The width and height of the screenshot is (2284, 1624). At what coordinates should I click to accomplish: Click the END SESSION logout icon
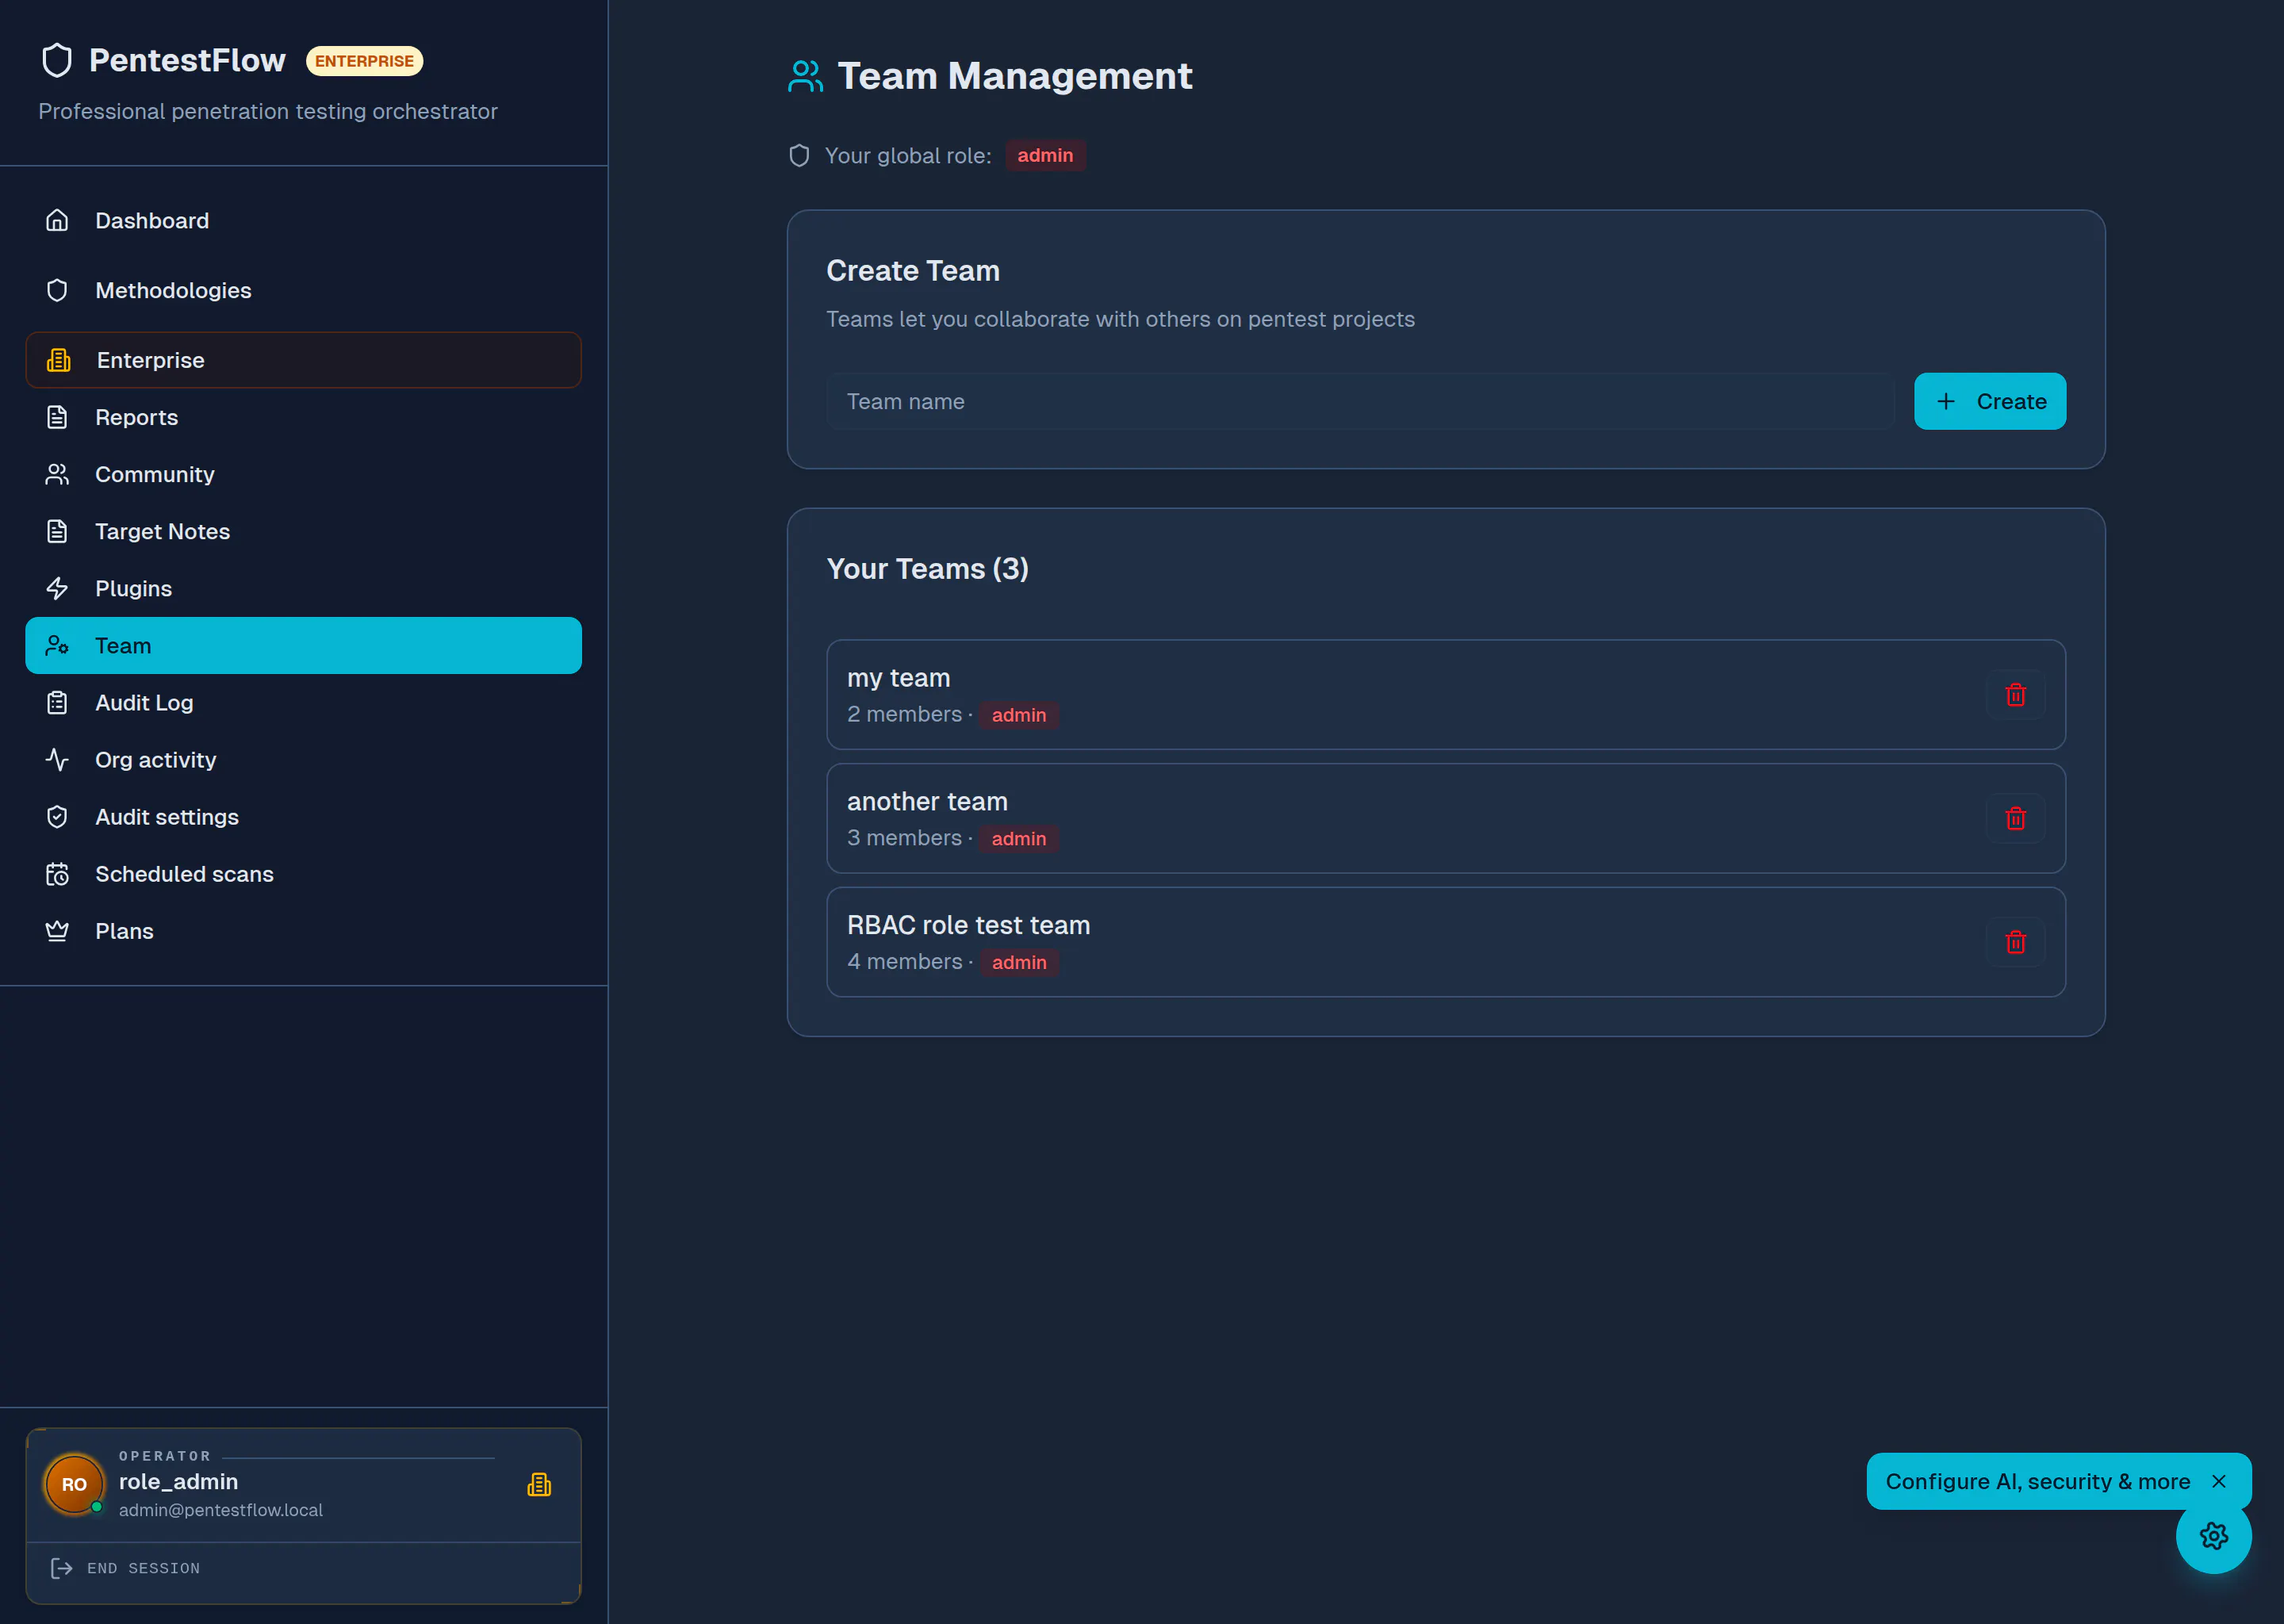62,1567
